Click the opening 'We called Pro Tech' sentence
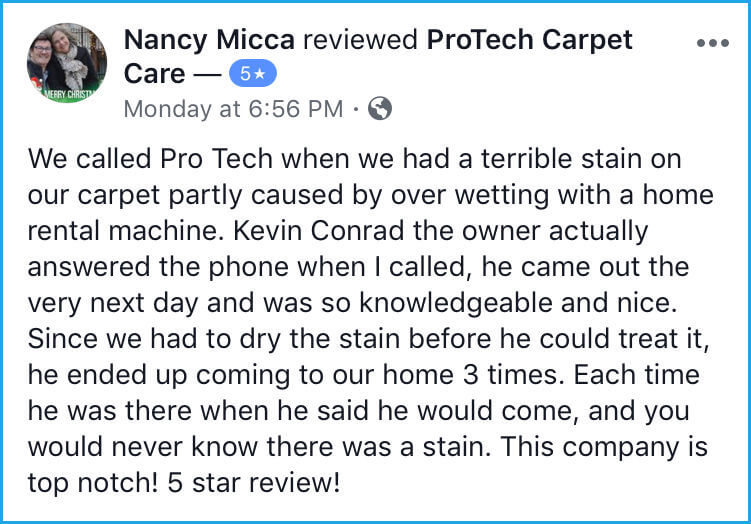The image size is (751, 524). [x=150, y=159]
